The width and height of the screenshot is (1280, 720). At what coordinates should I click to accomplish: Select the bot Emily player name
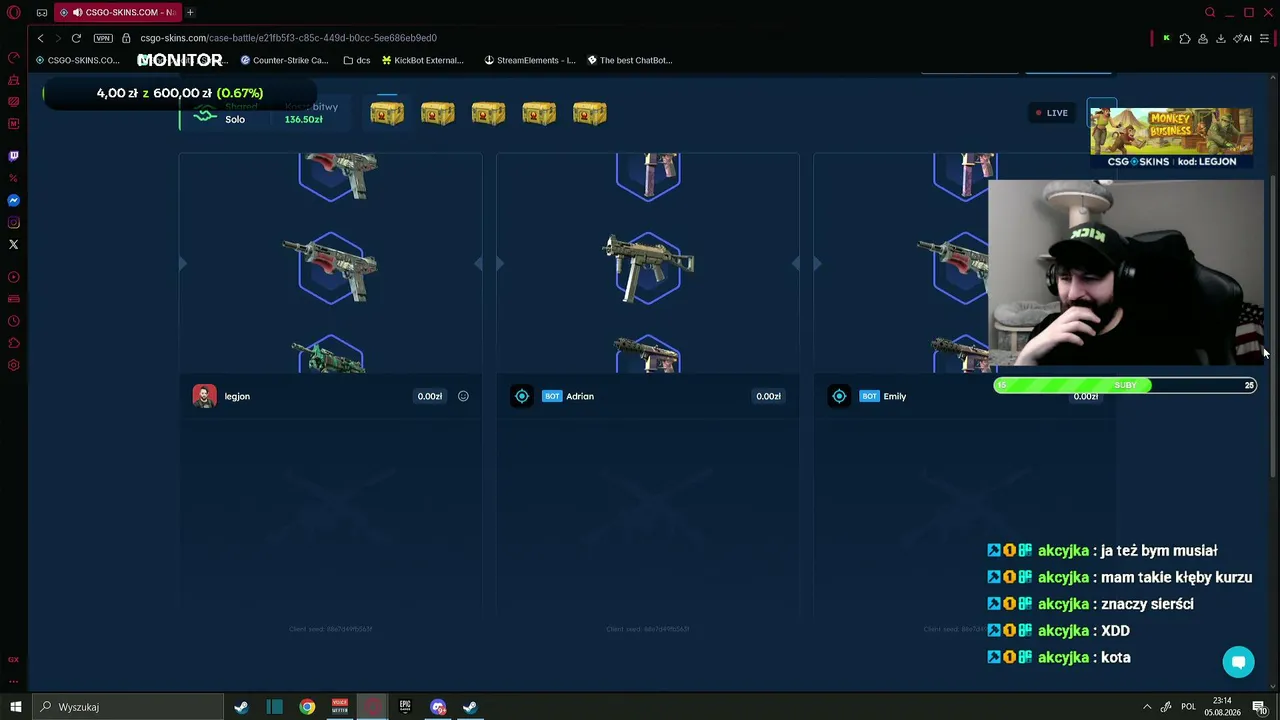895,396
